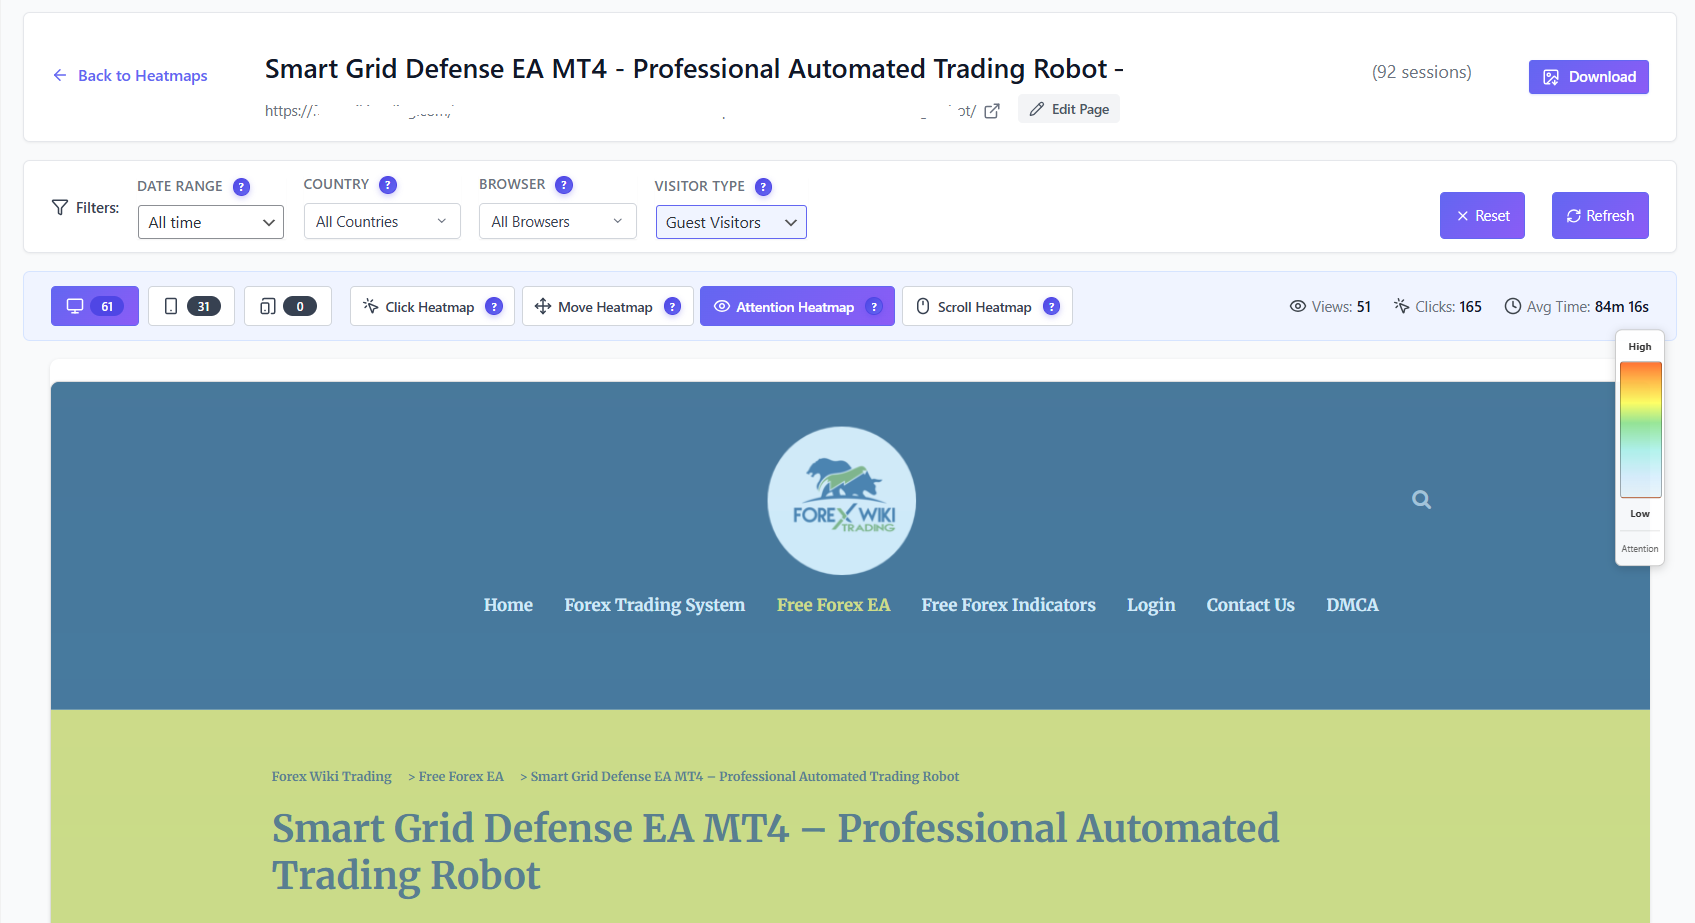Click the Smart Grid Defense article heading
This screenshot has height=923, width=1695.
click(775, 852)
